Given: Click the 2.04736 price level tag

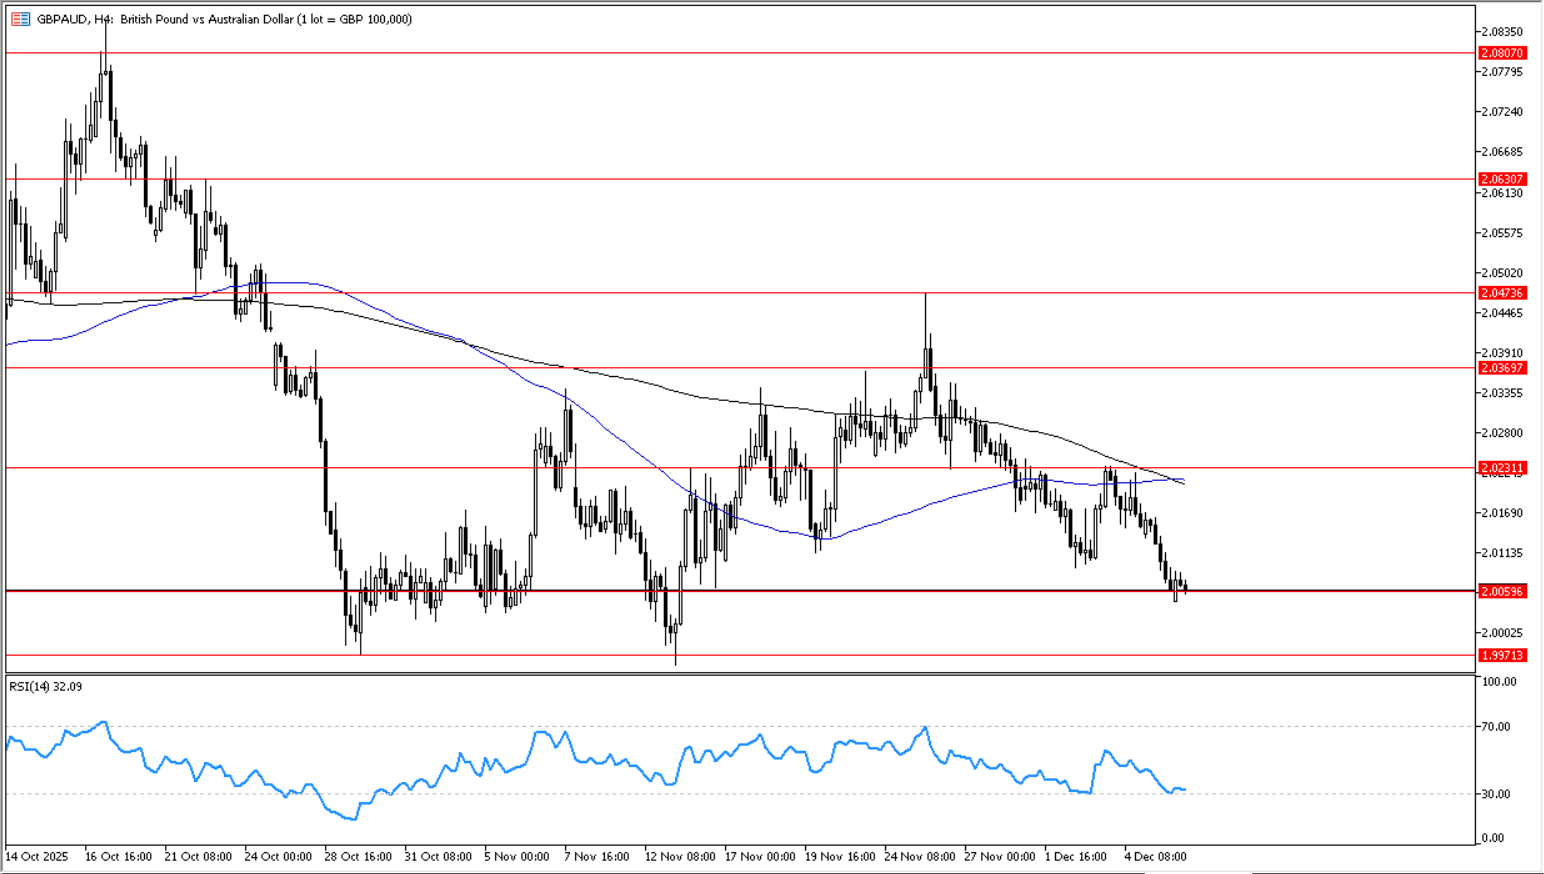Looking at the screenshot, I should [1502, 293].
